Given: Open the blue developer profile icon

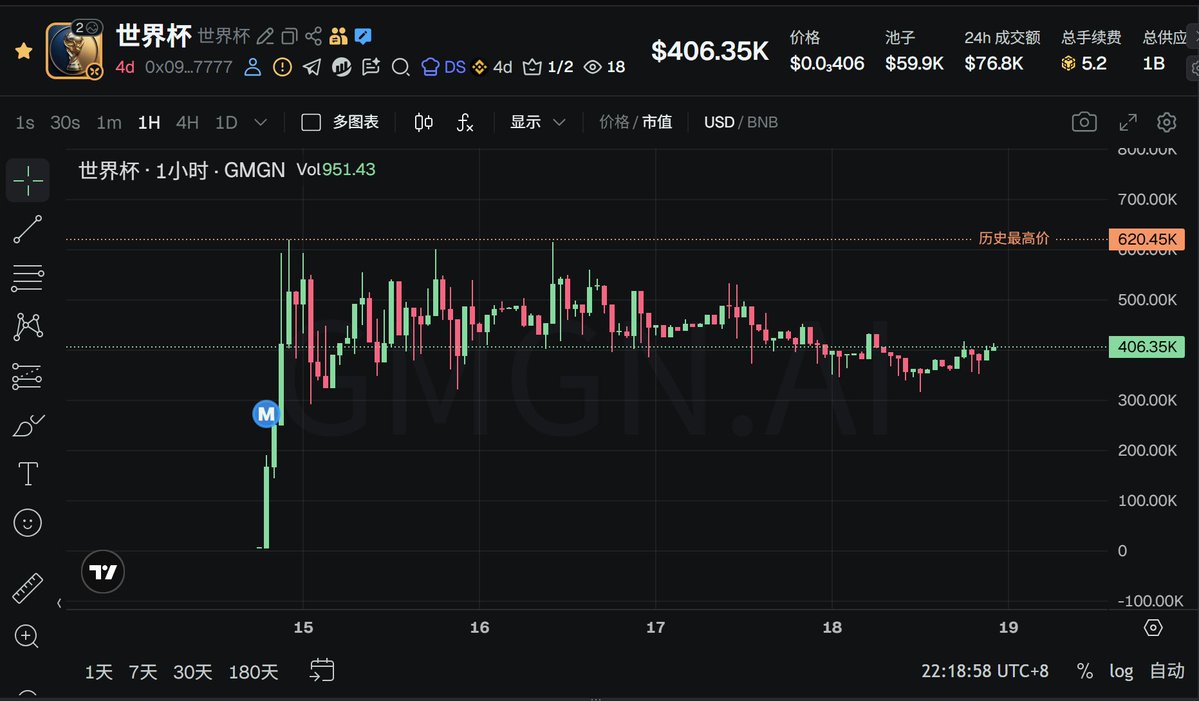Looking at the screenshot, I should [252, 67].
